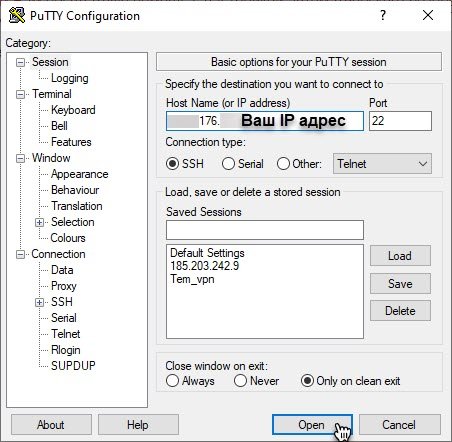Click the question mark help icon
Screen dimensions: 452x442
[x=383, y=15]
